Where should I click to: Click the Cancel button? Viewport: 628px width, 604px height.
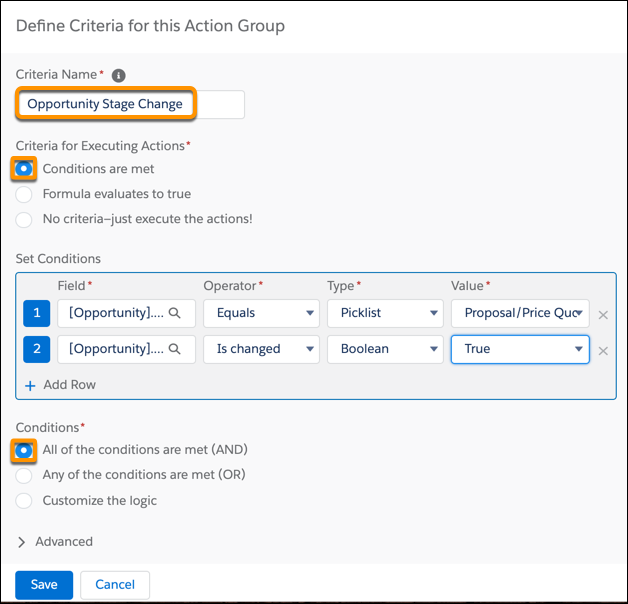pos(115,585)
